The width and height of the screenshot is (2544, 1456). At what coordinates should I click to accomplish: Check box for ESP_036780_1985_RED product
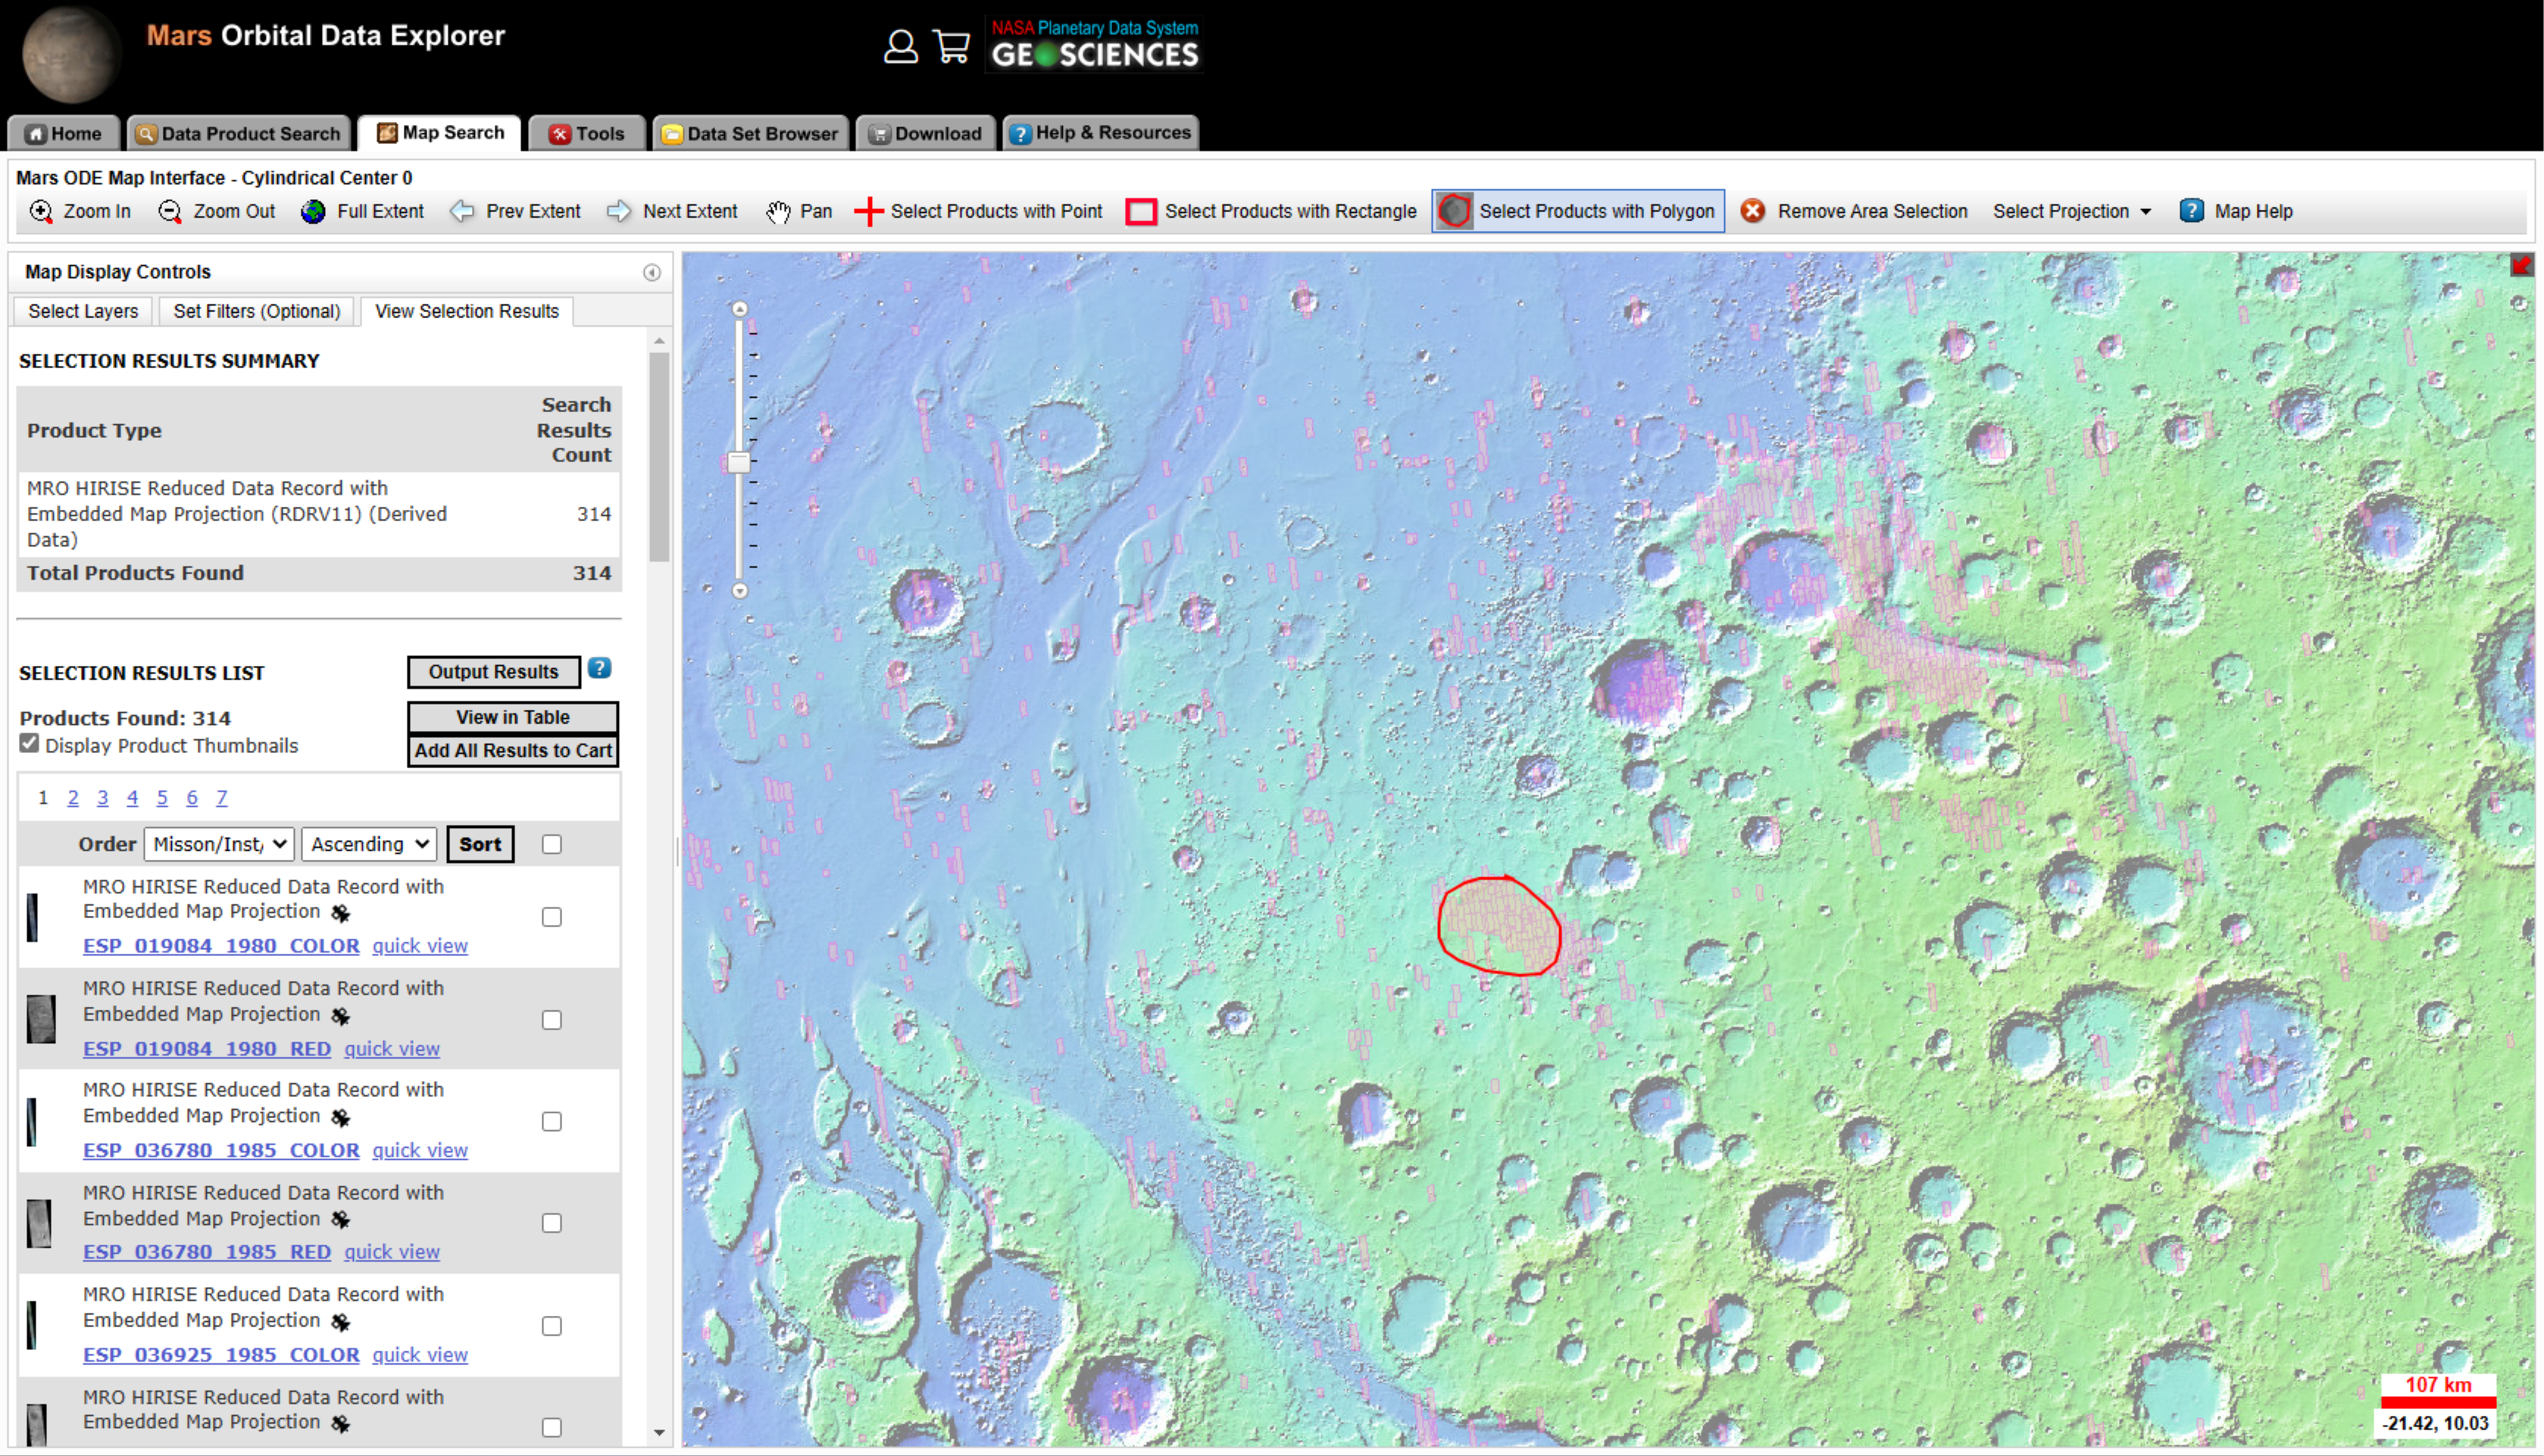point(551,1223)
